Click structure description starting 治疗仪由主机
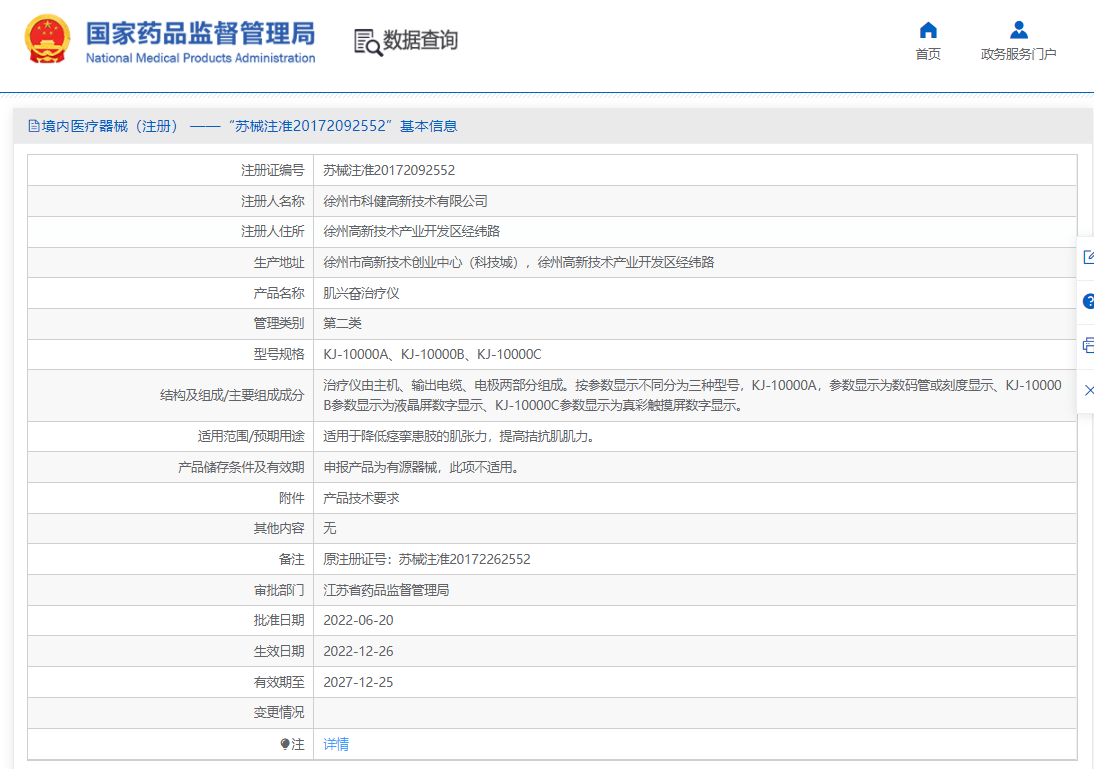Image resolution: width=1094 pixels, height=769 pixels. [x=692, y=395]
